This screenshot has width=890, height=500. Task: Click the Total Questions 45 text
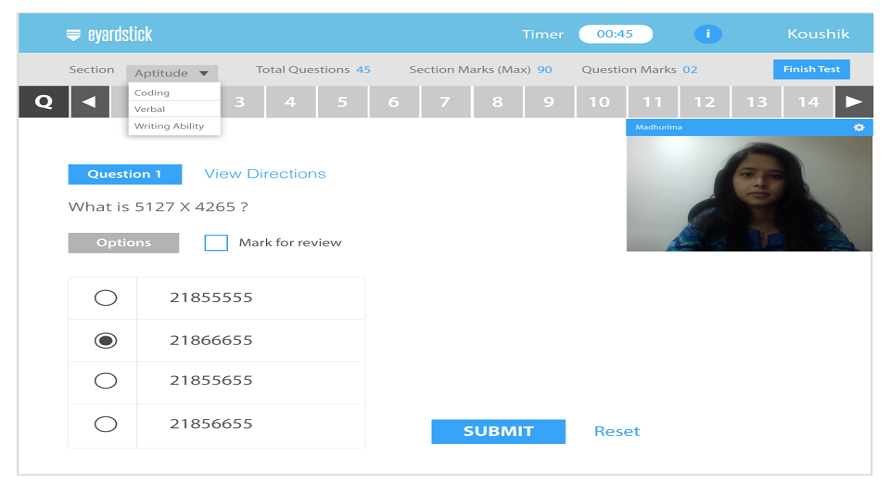(313, 70)
